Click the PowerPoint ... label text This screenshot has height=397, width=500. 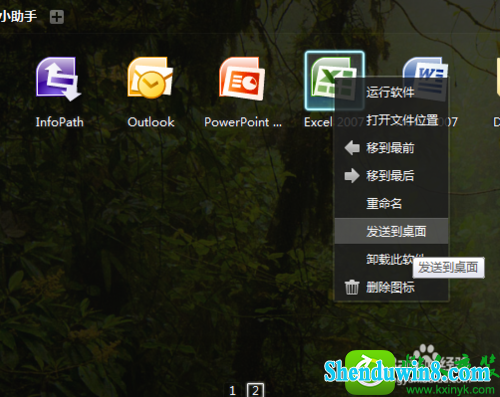[x=243, y=122]
